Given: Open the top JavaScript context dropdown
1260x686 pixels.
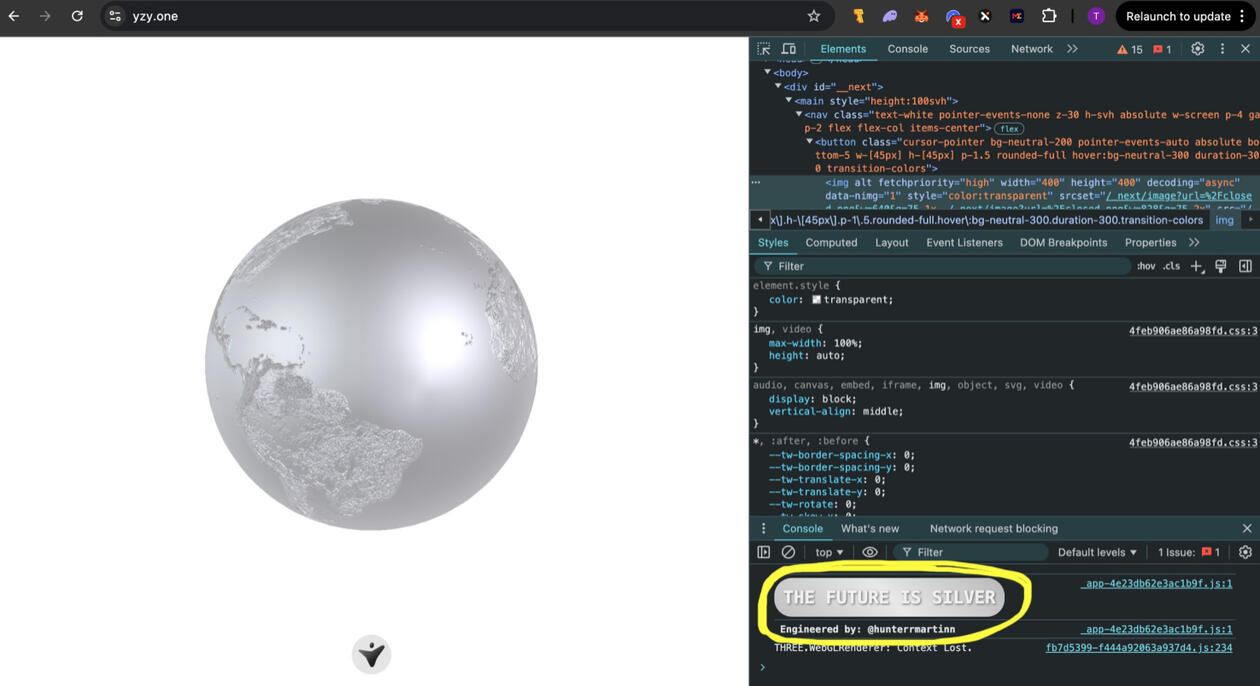Looking at the screenshot, I should pos(829,552).
